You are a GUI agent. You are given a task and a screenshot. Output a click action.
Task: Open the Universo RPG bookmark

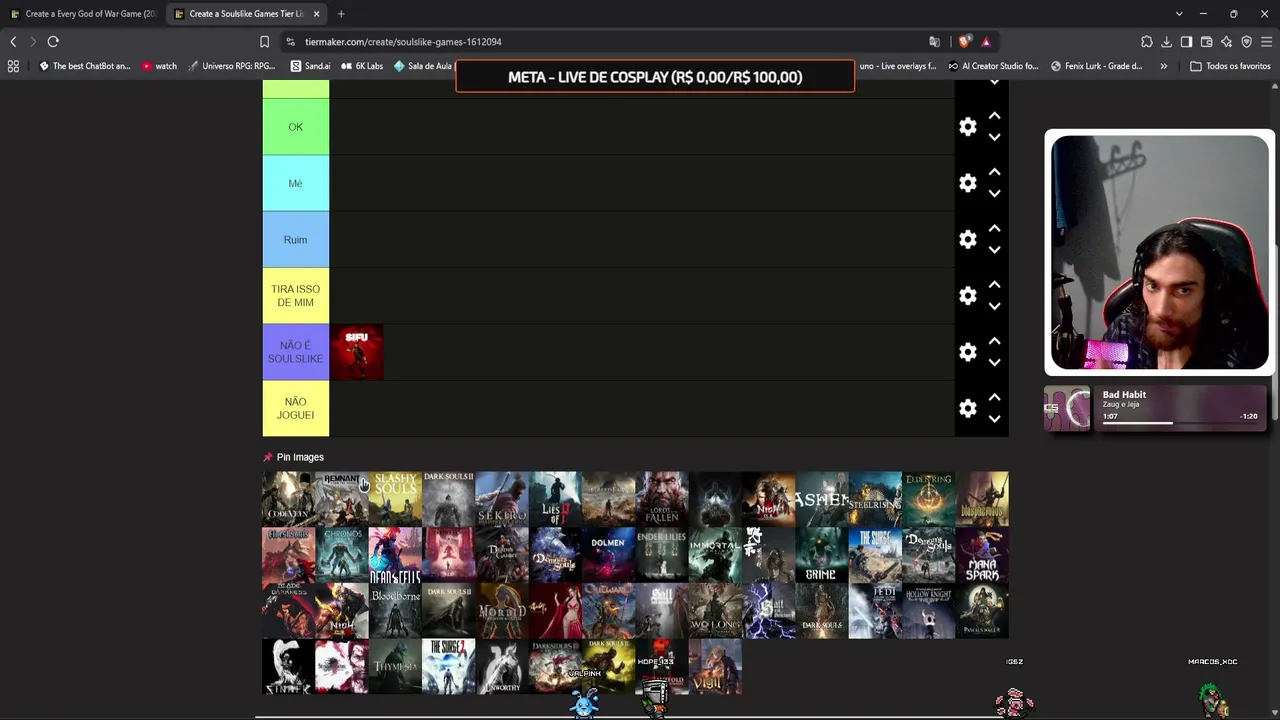pos(231,66)
